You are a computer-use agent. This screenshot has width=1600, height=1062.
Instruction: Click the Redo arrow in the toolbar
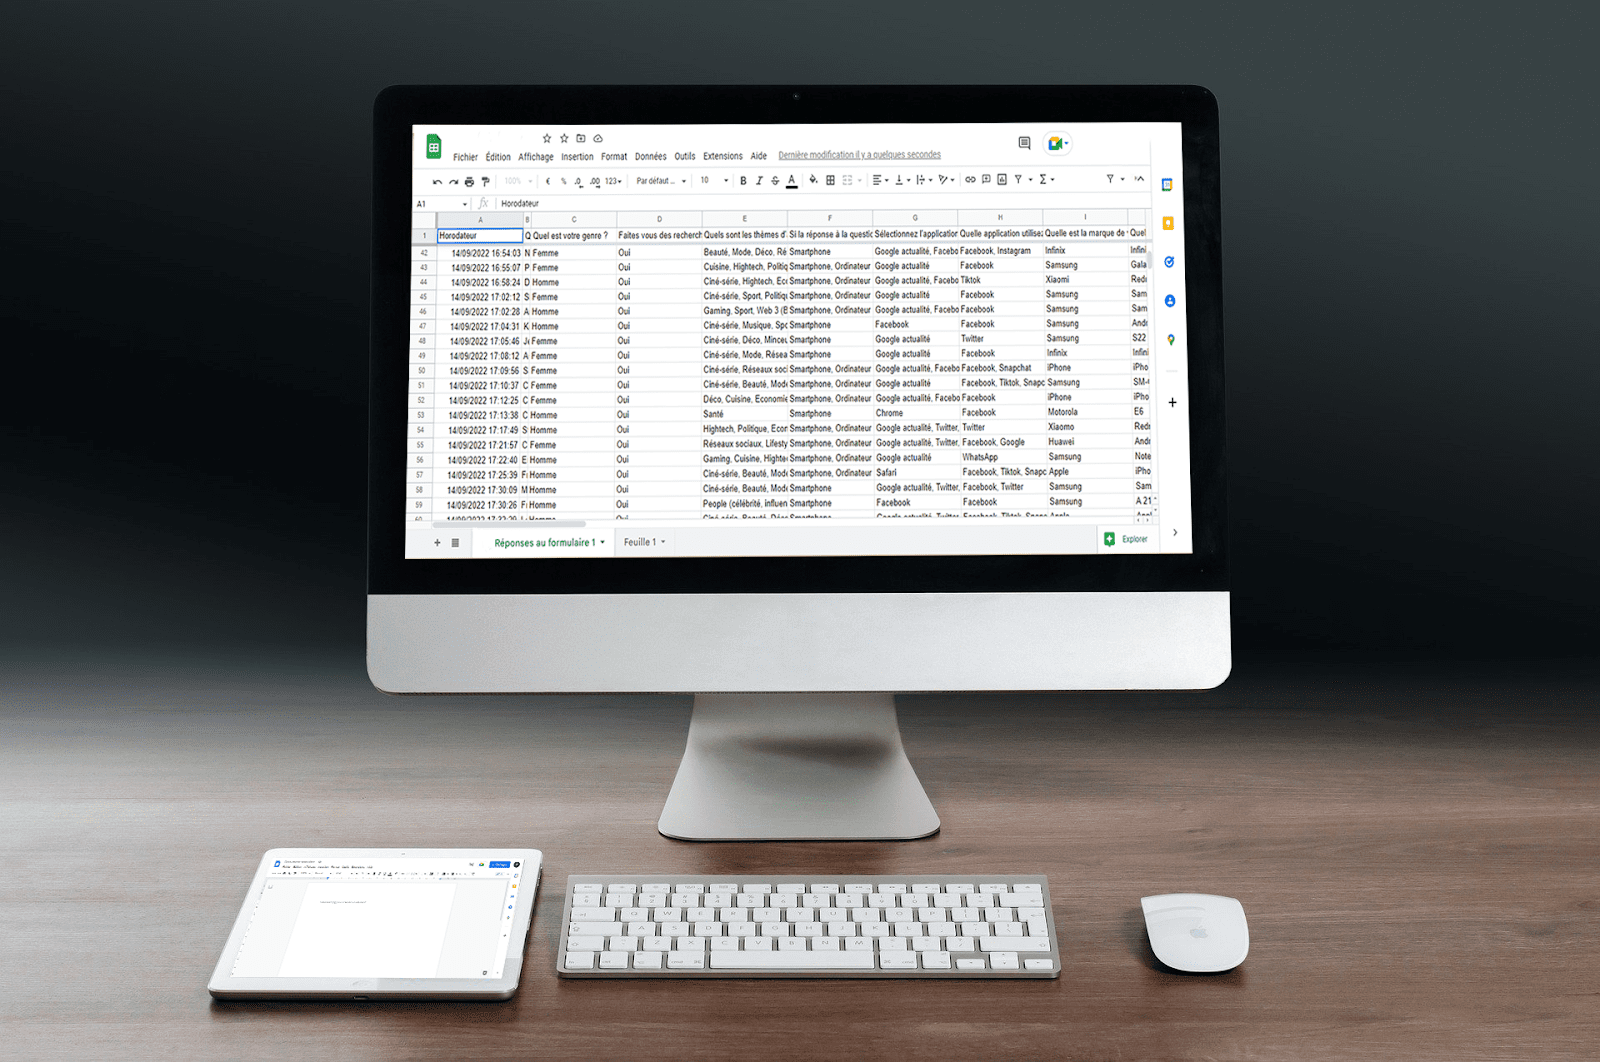click(453, 182)
